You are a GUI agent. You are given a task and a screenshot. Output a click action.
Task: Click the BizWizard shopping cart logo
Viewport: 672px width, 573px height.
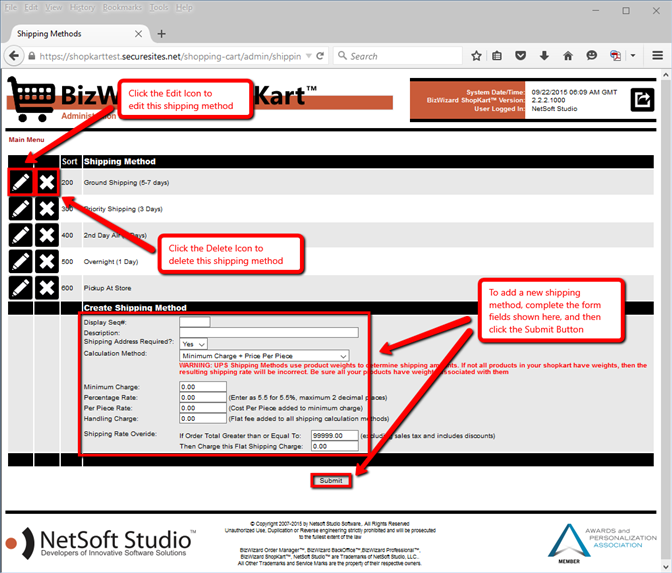tap(31, 99)
